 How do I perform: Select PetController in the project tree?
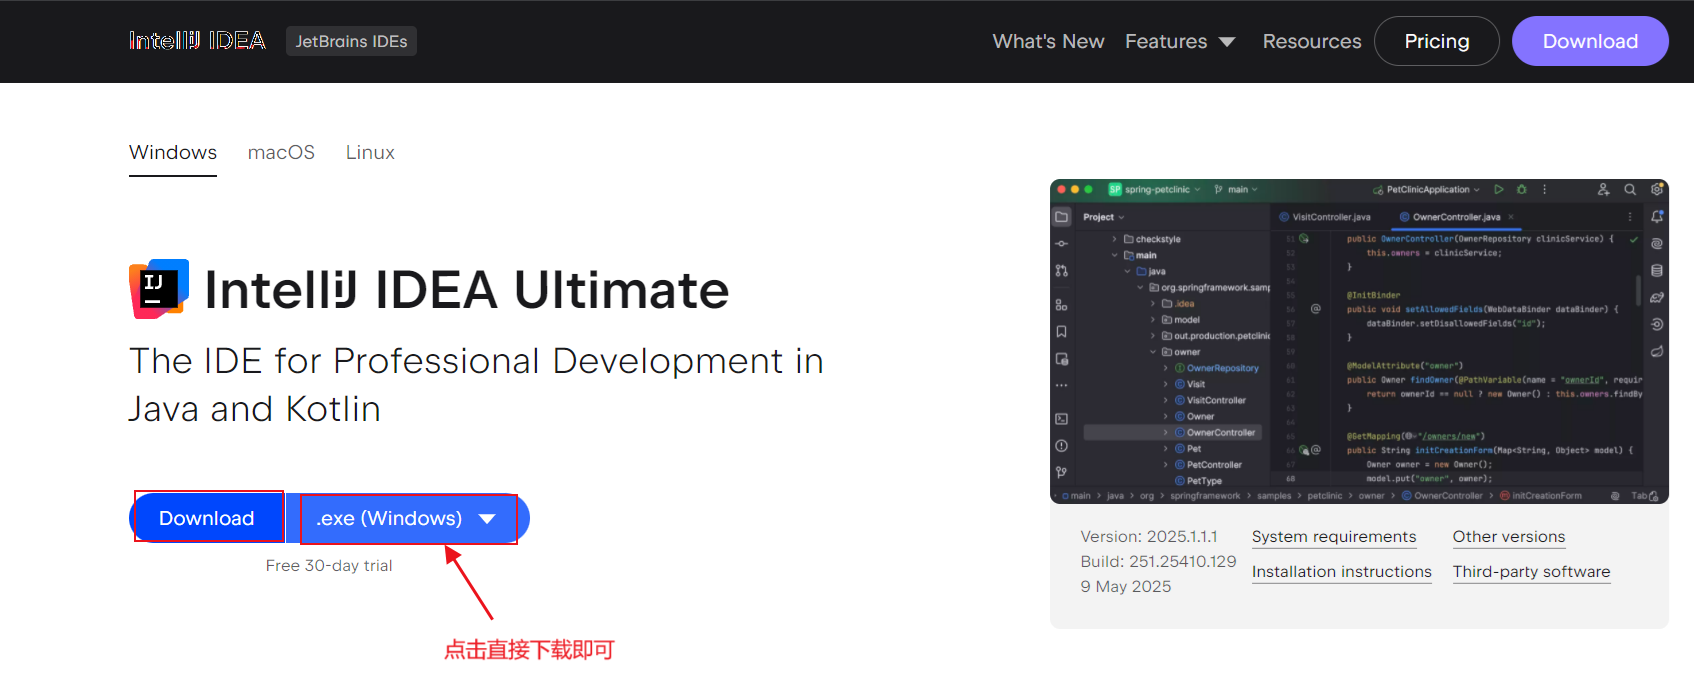pos(1208,465)
